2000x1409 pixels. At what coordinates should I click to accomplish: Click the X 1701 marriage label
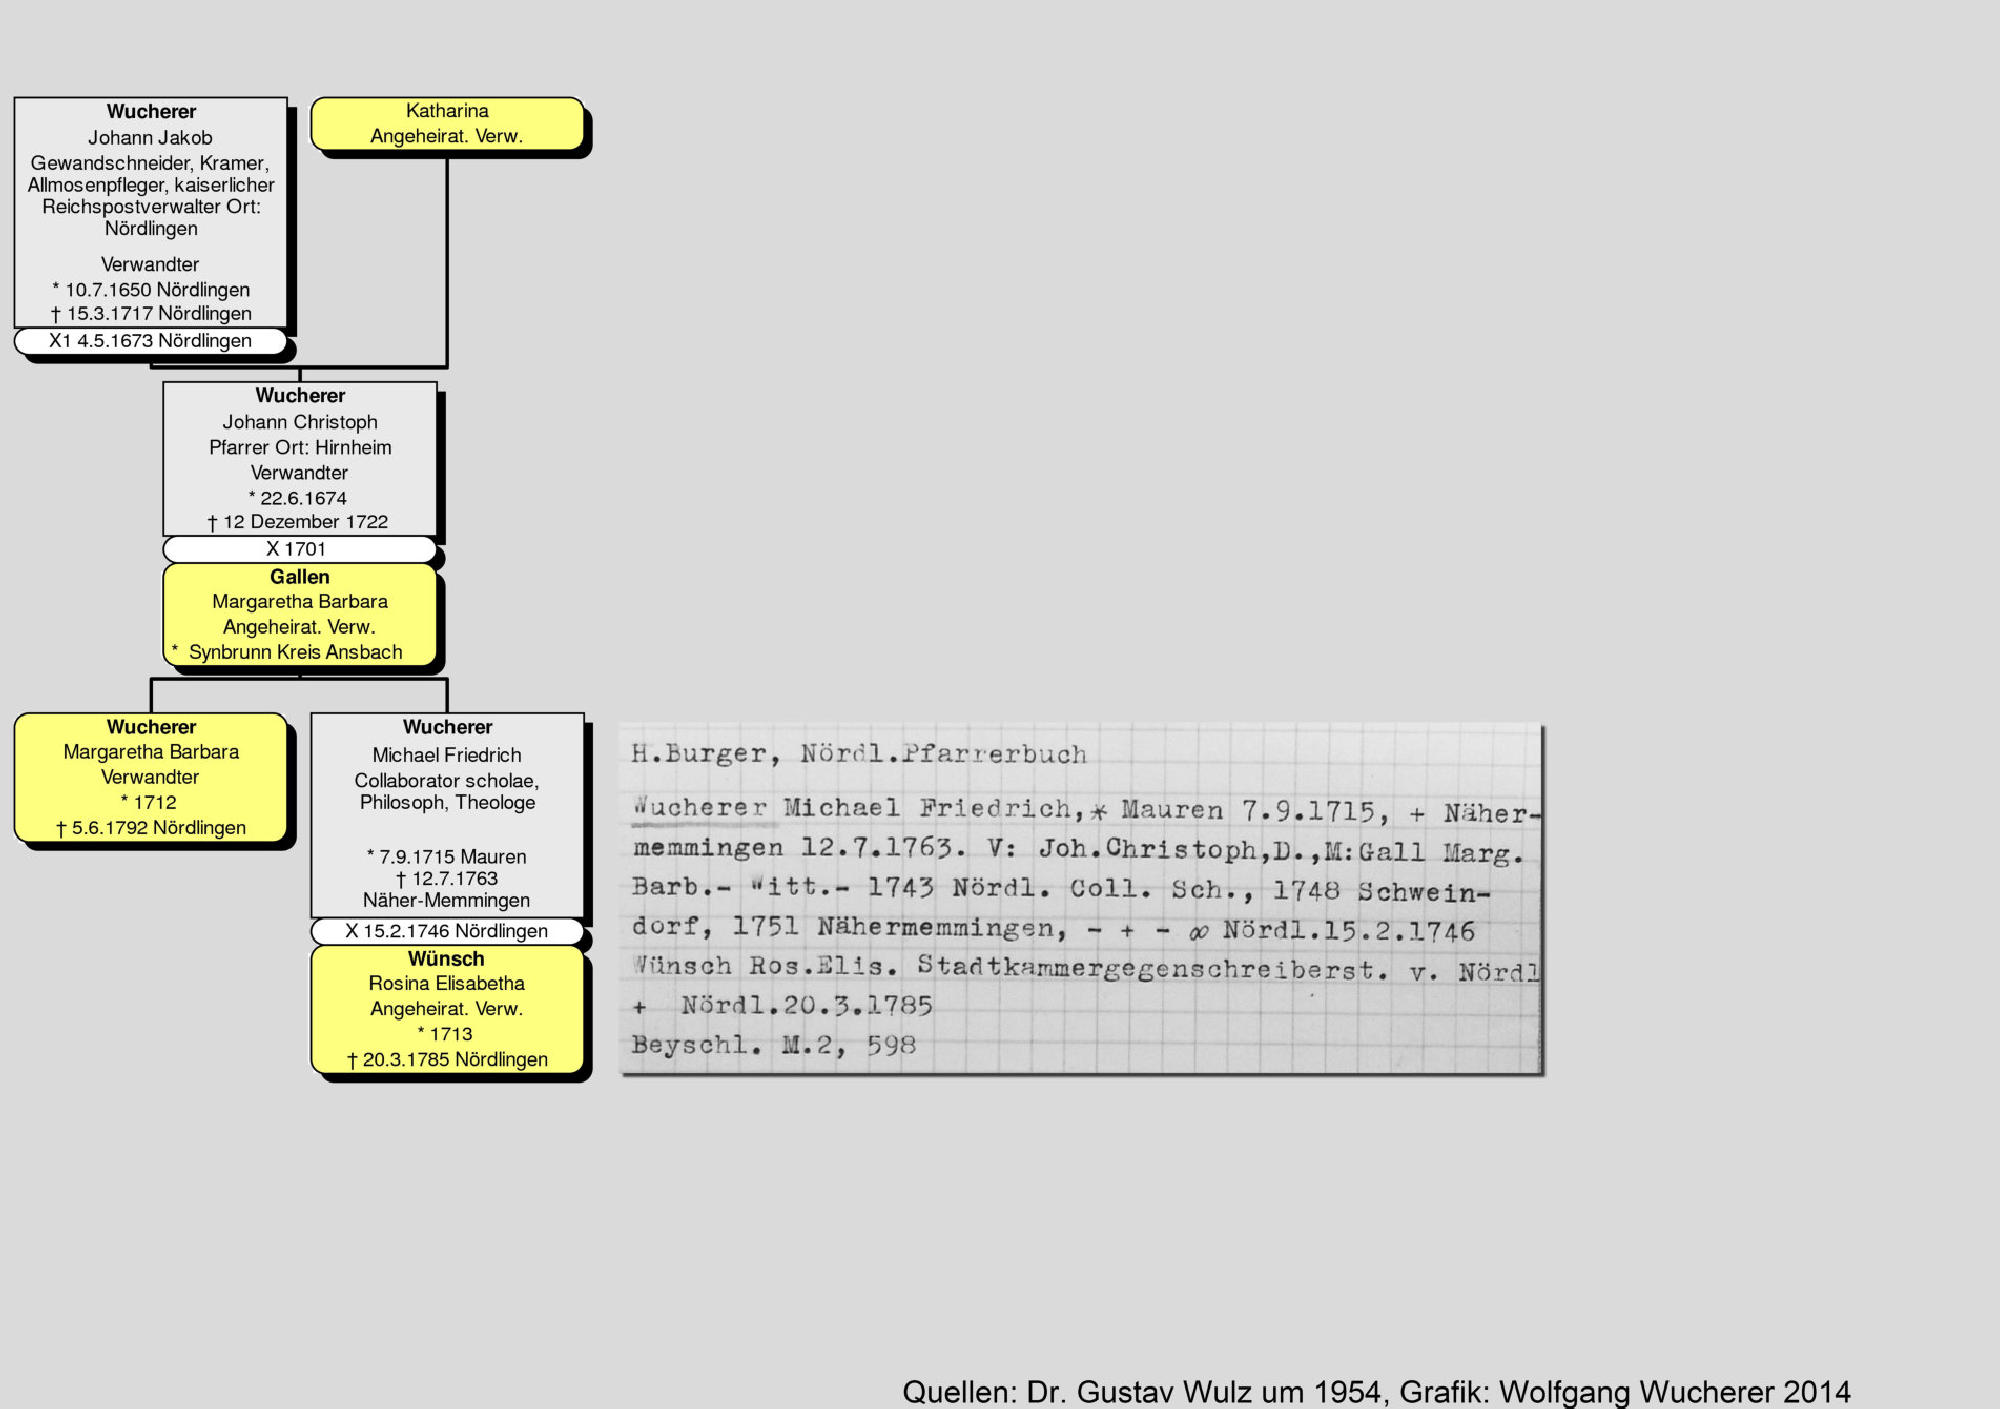click(298, 549)
